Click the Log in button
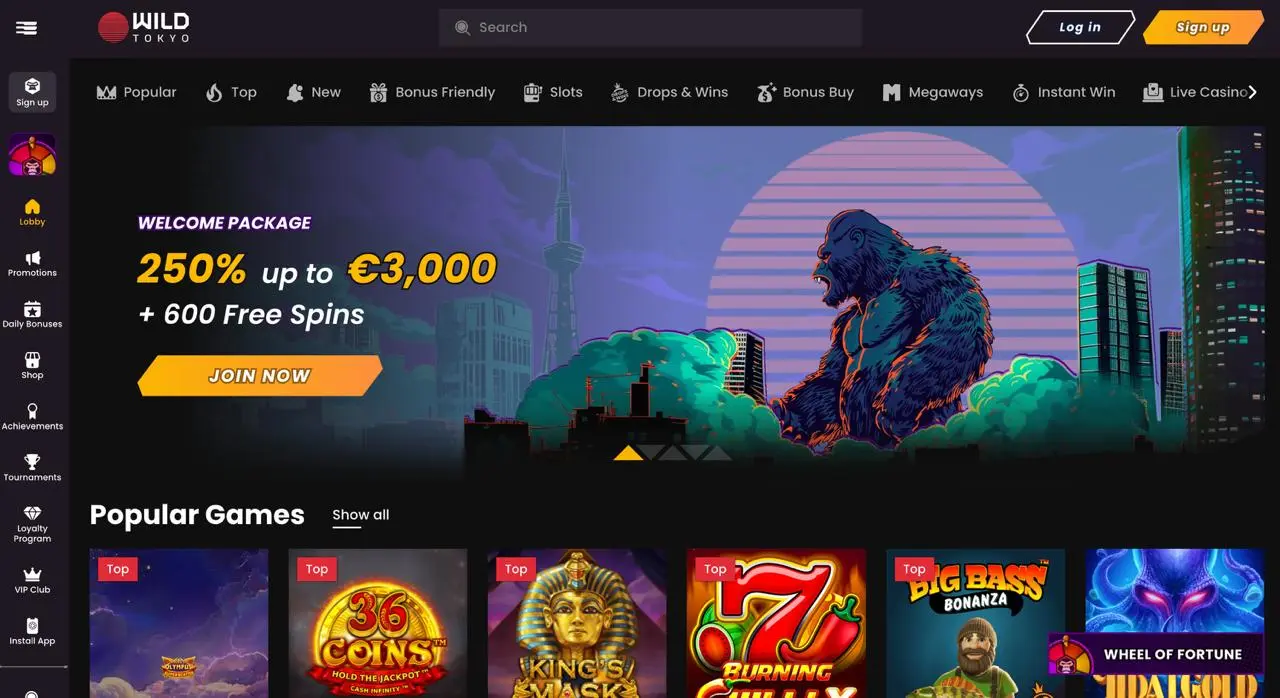This screenshot has width=1280, height=698. click(1080, 27)
